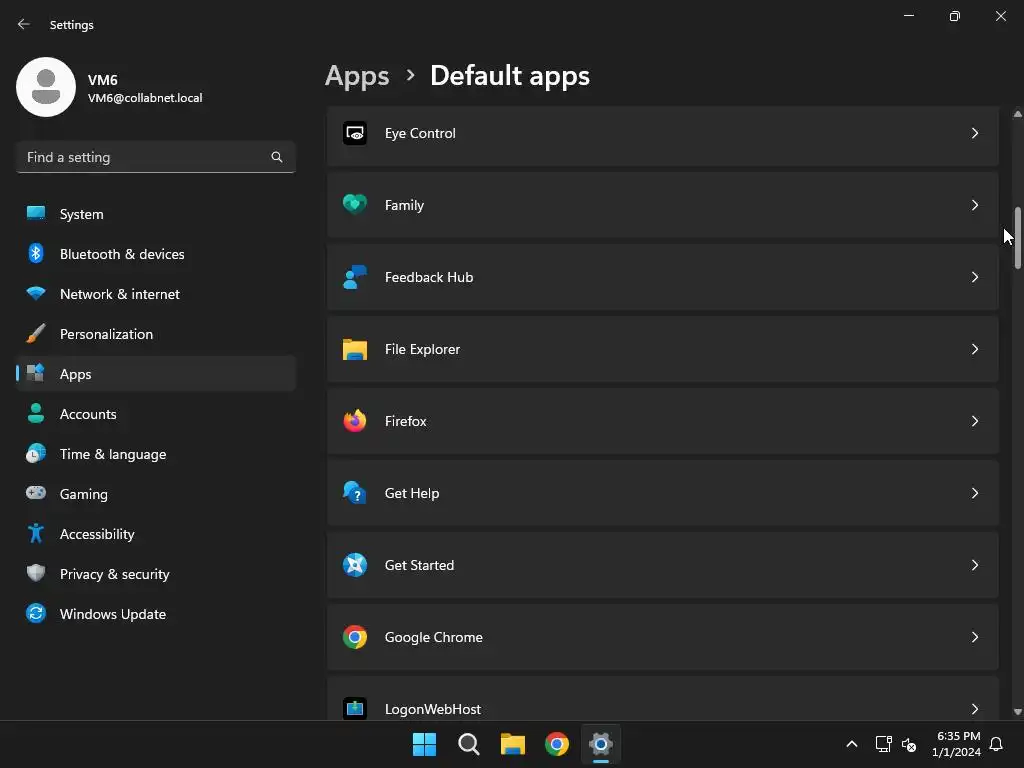
Task: Click the File Explorer folder icon in list
Action: (x=355, y=349)
